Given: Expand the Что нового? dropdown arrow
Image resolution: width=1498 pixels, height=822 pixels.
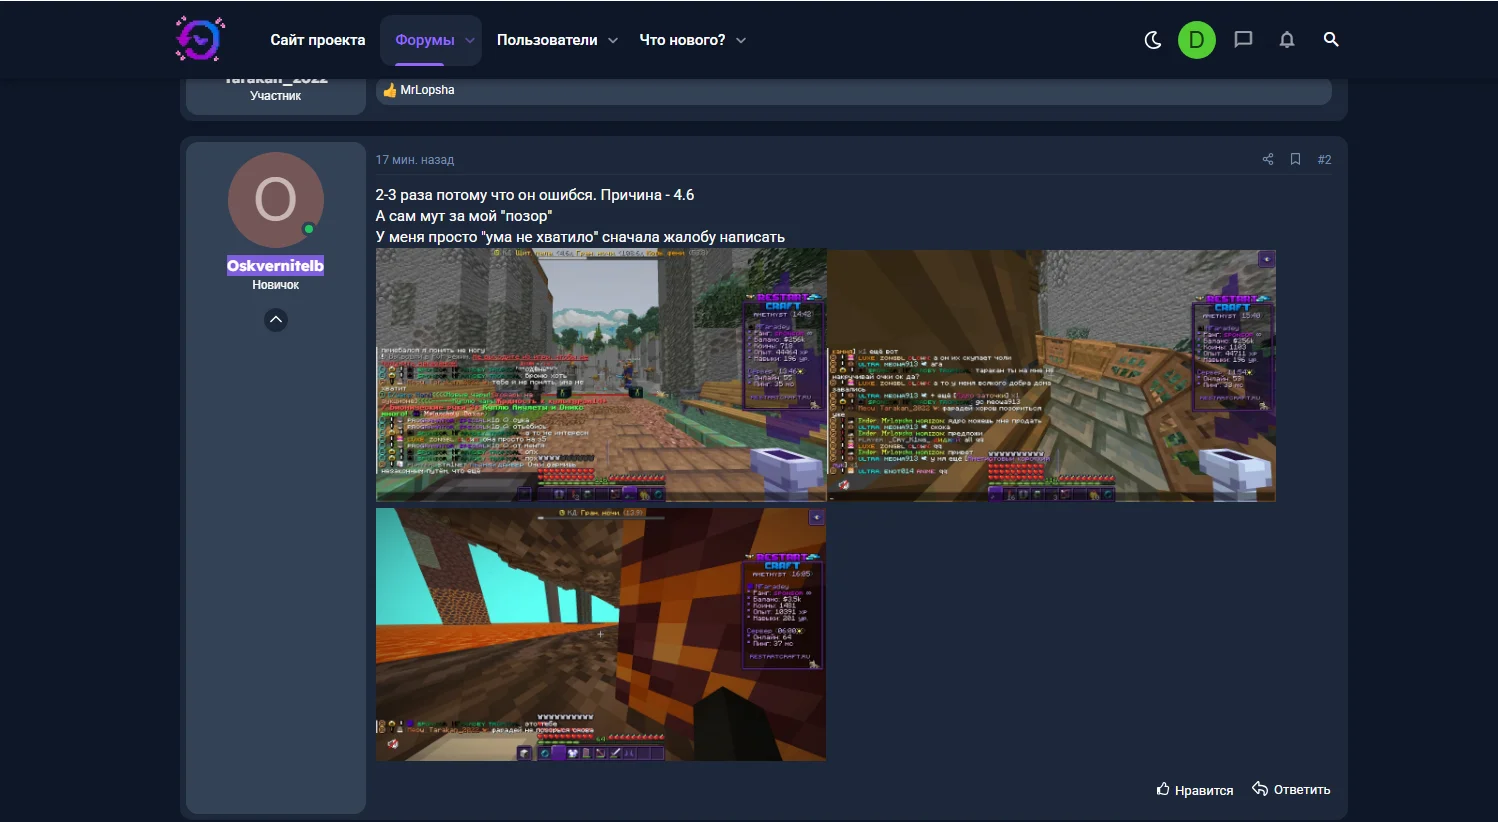Looking at the screenshot, I should point(741,41).
